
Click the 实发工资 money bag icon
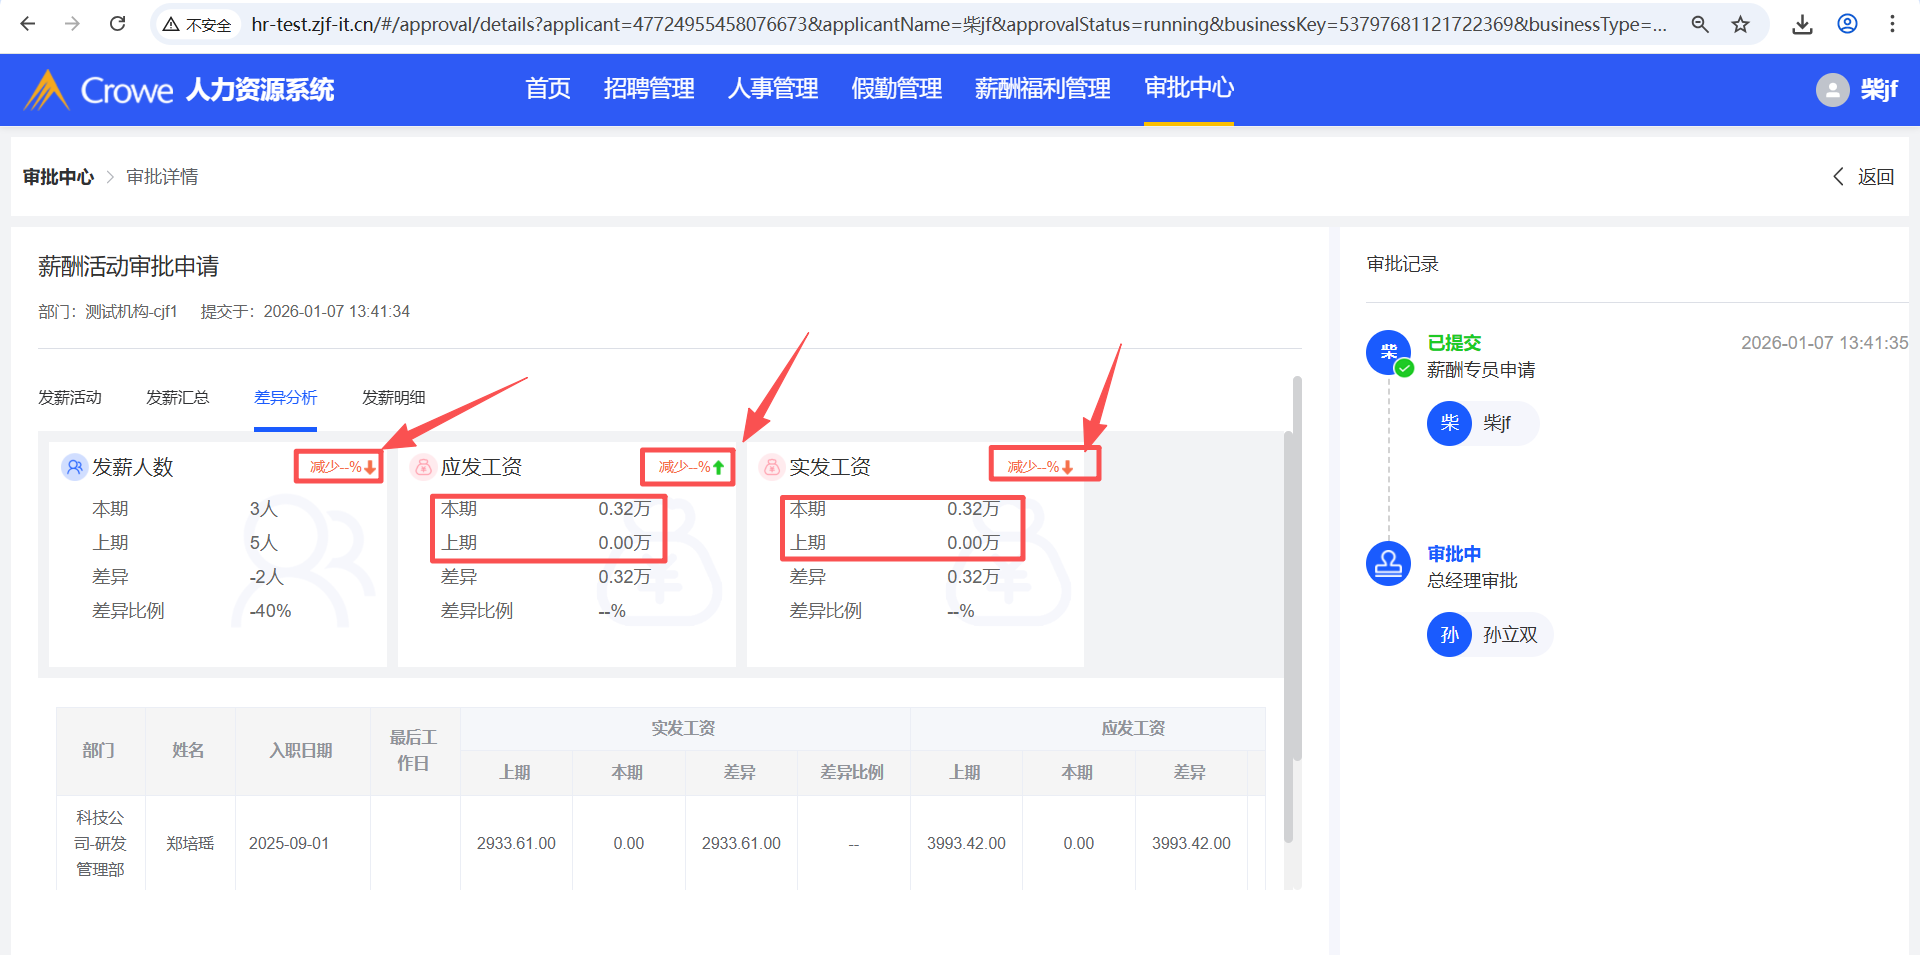[771, 467]
